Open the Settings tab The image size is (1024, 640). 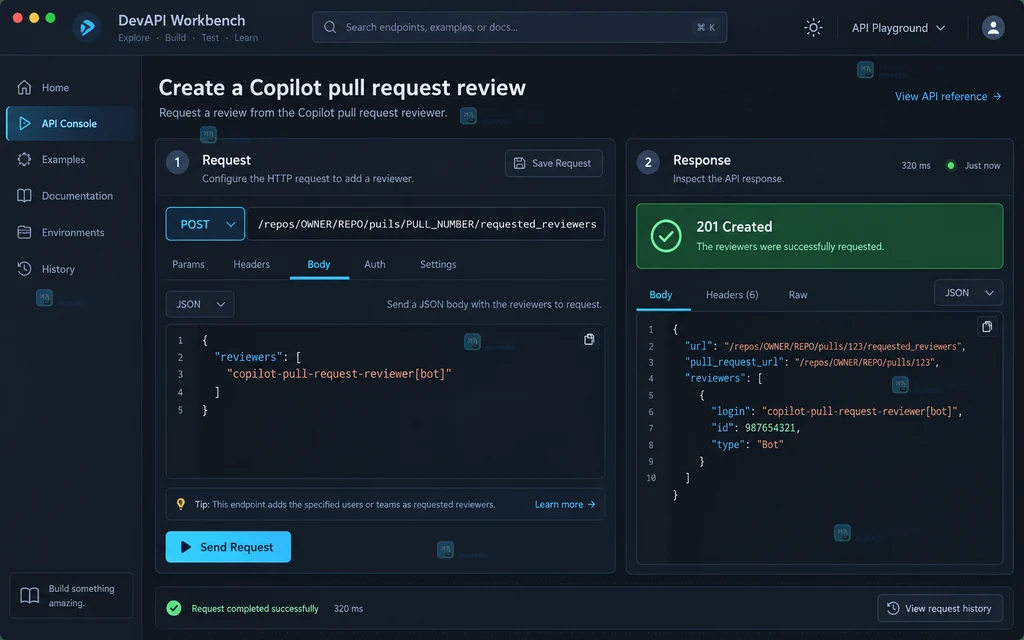click(x=438, y=264)
